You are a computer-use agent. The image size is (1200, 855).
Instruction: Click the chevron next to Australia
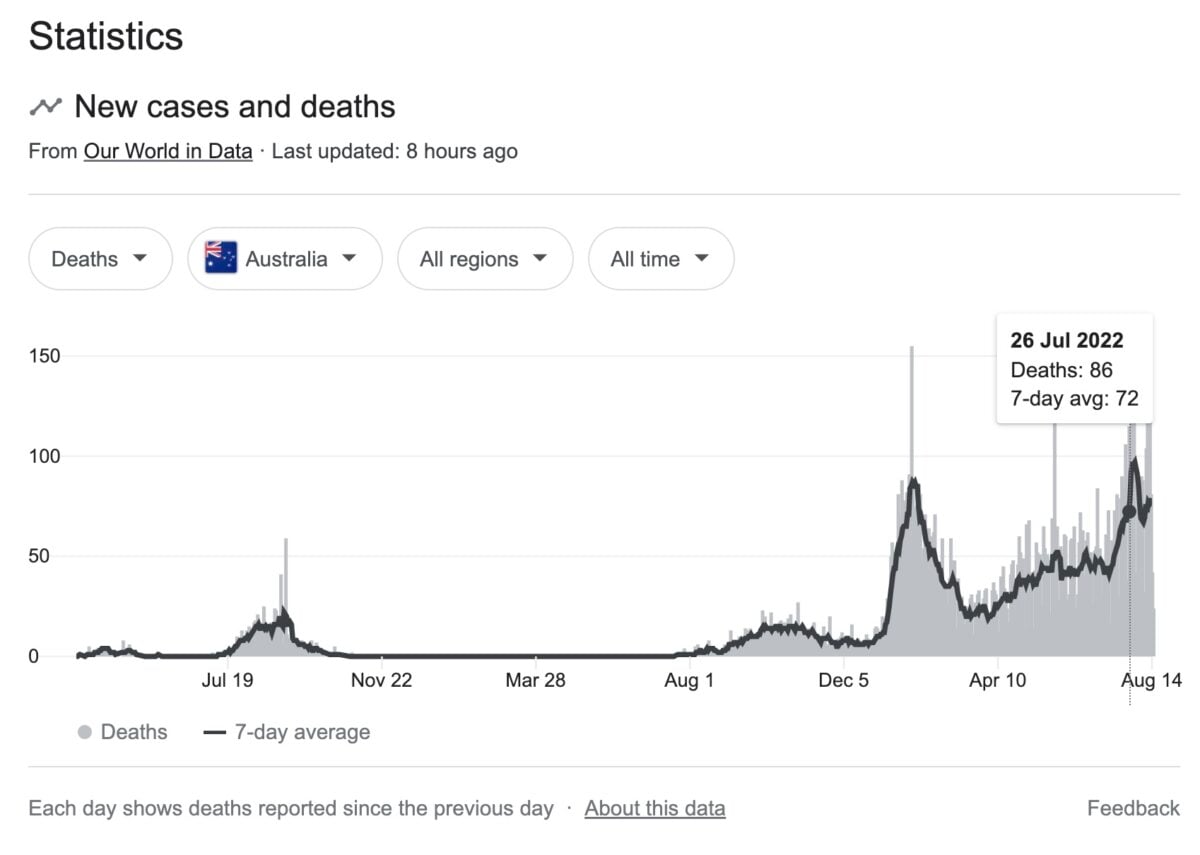350,258
